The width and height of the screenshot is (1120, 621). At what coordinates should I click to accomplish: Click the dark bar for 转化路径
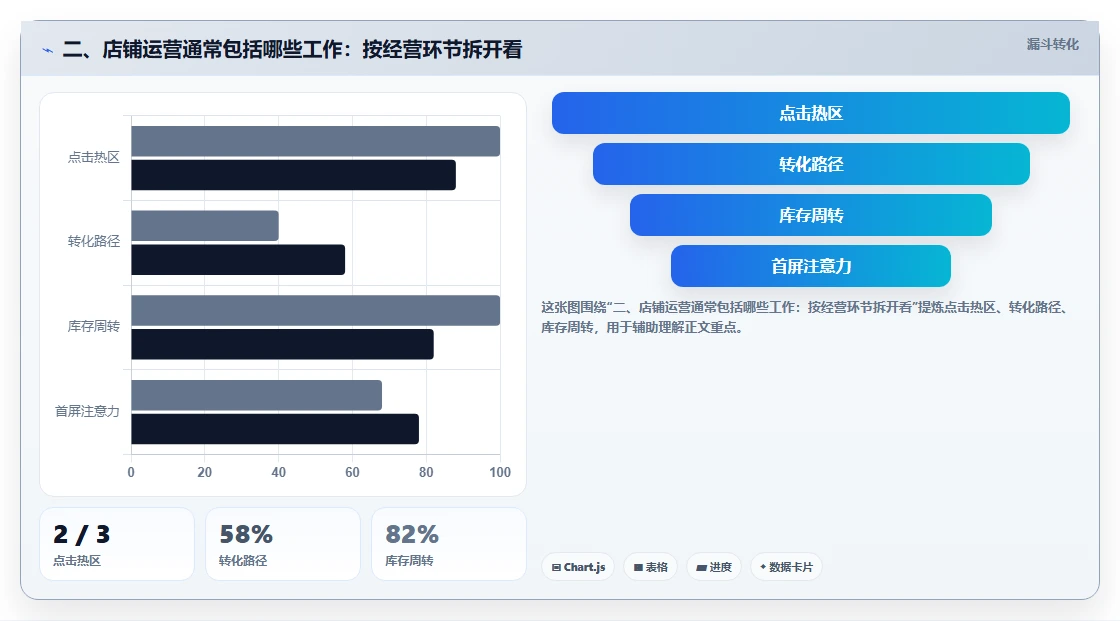pyautogui.click(x=238, y=259)
